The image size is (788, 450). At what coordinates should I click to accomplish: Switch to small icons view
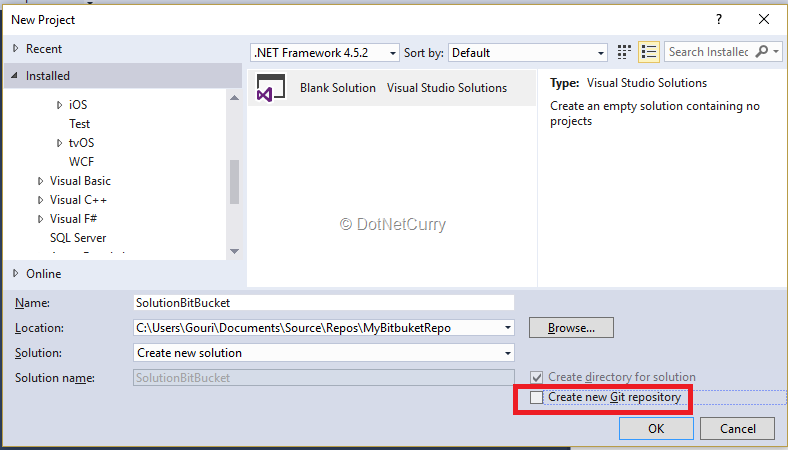[x=624, y=52]
